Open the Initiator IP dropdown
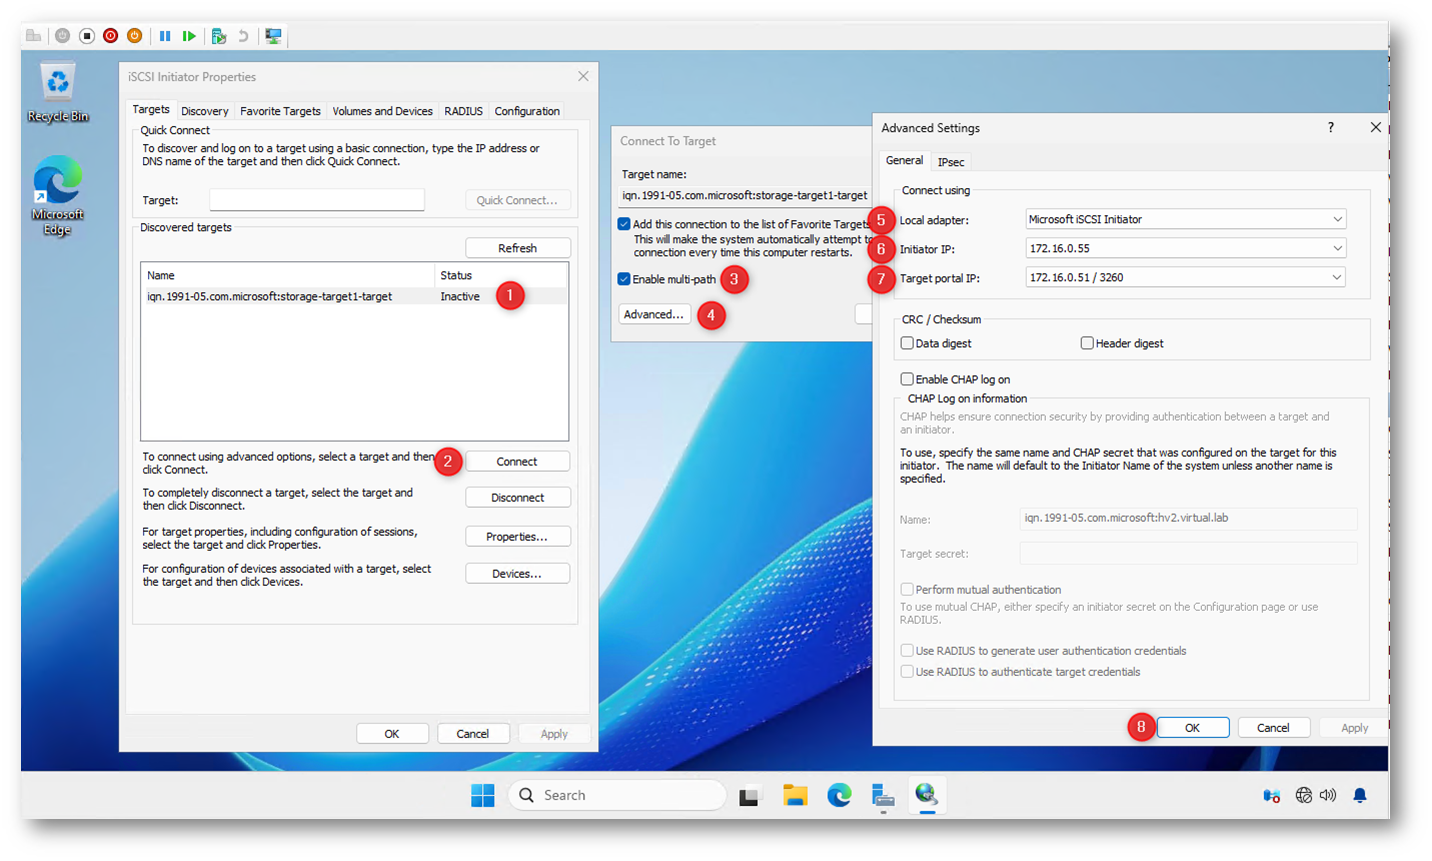Screen dimensions: 1432x861 click(x=1337, y=248)
